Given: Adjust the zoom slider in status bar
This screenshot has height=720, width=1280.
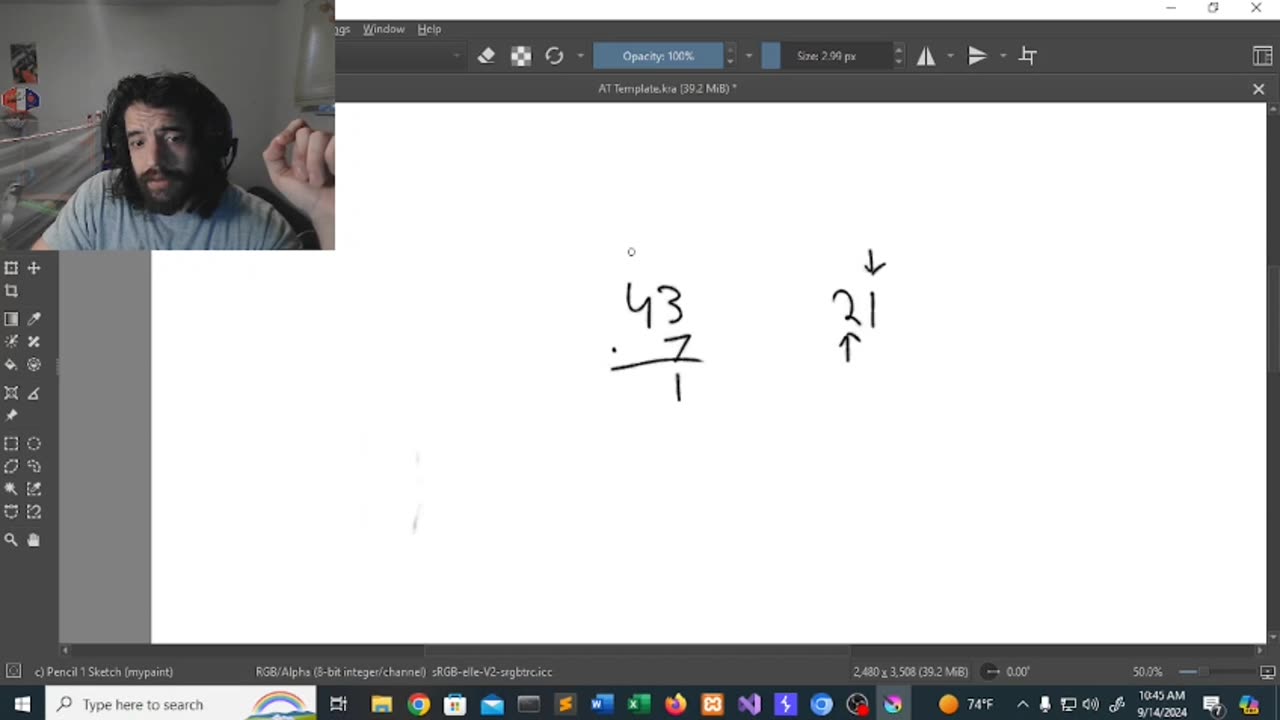Looking at the screenshot, I should coord(1214,672).
